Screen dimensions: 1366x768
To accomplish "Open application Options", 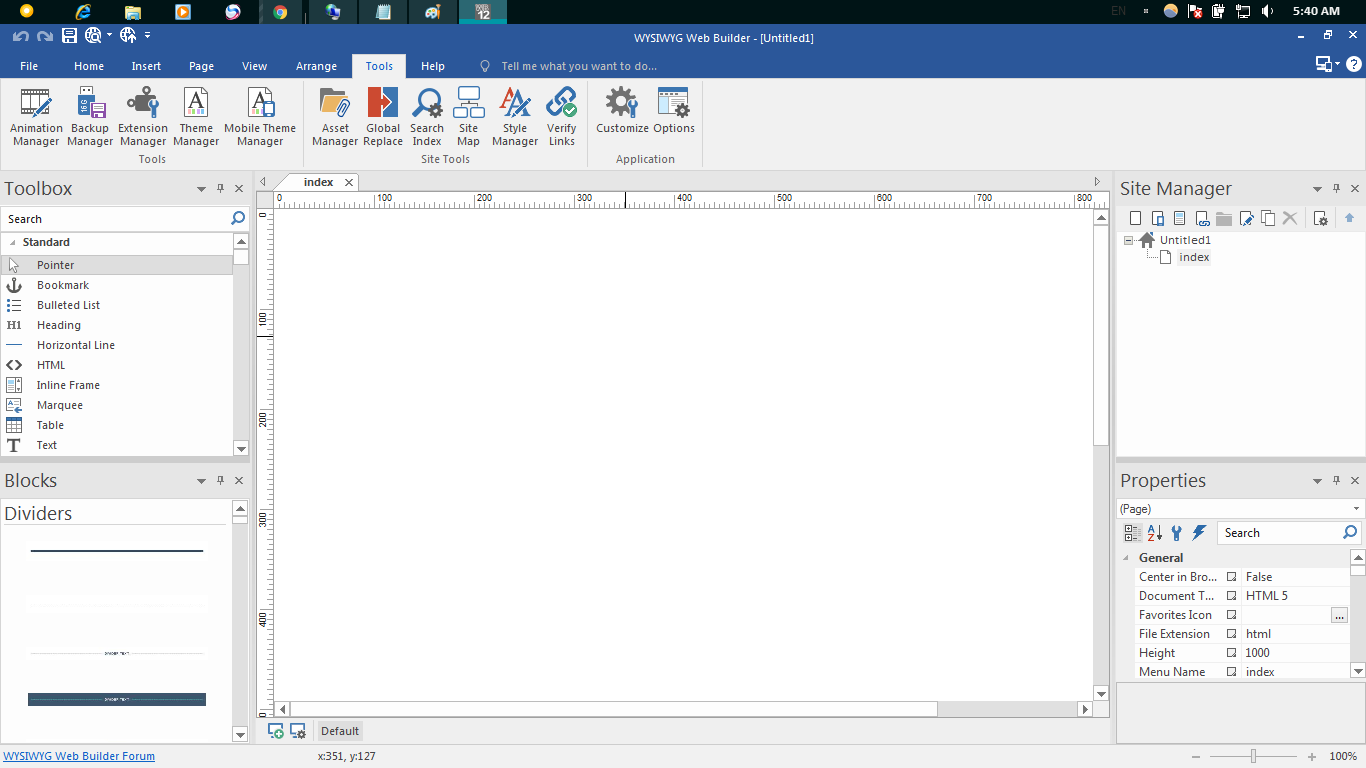I will click(x=674, y=110).
